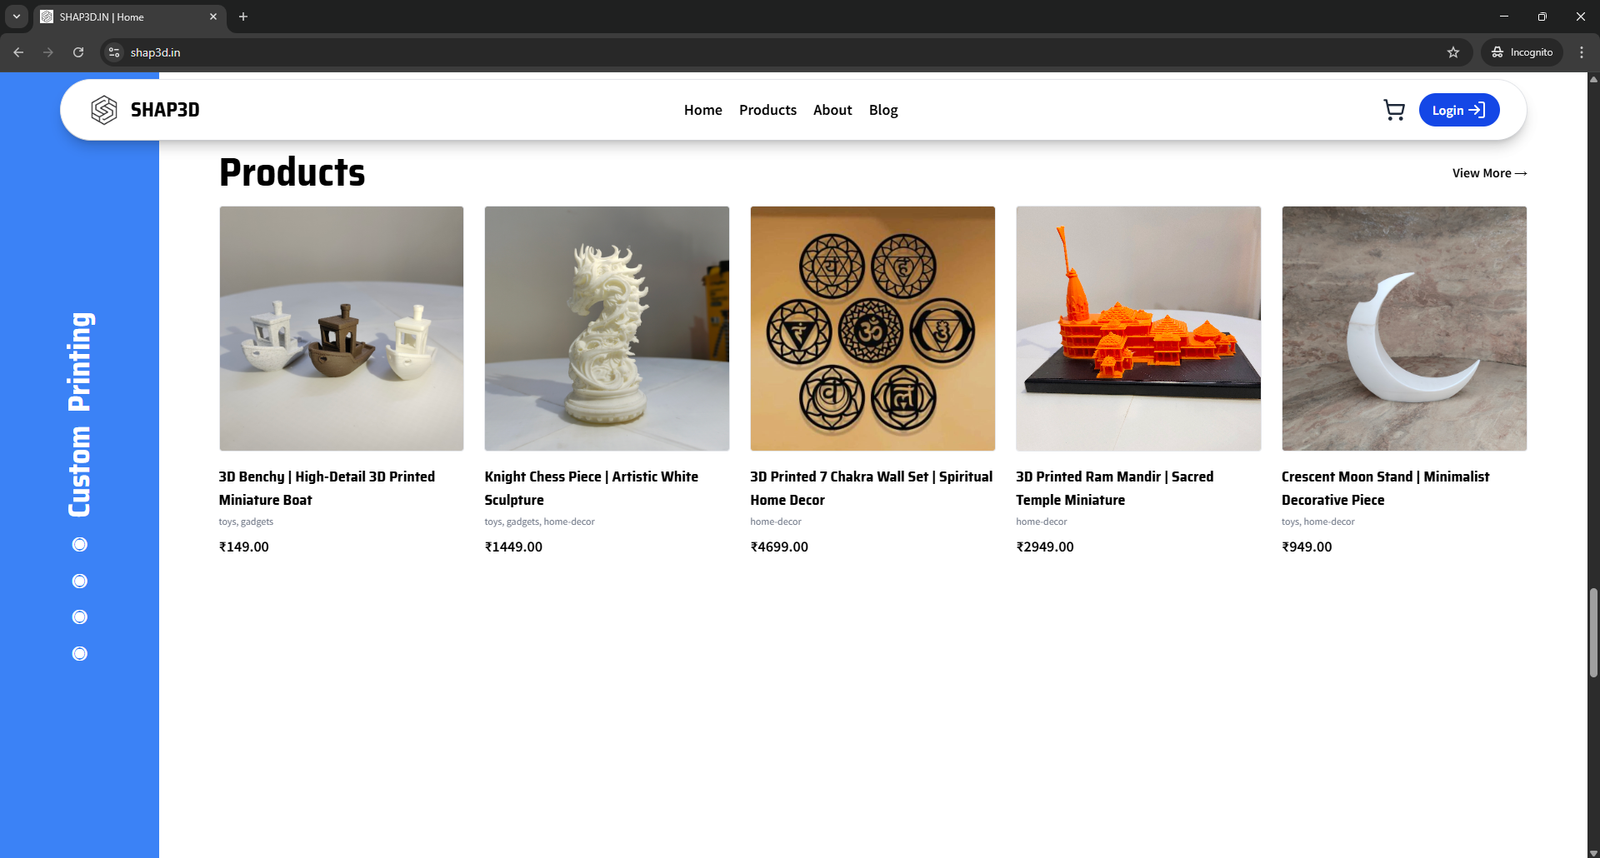Open the shopping cart icon

pos(1394,110)
